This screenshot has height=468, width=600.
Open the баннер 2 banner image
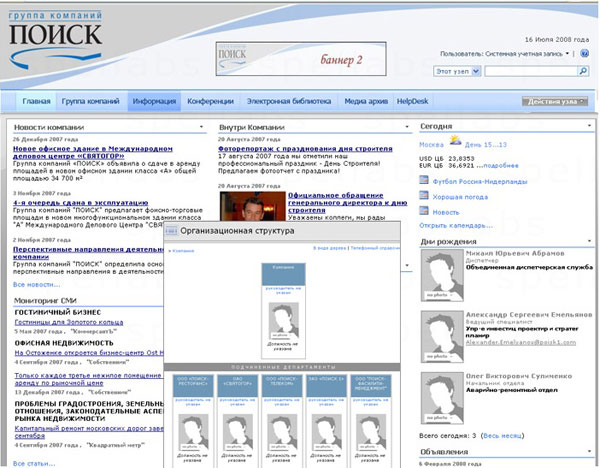pos(301,59)
